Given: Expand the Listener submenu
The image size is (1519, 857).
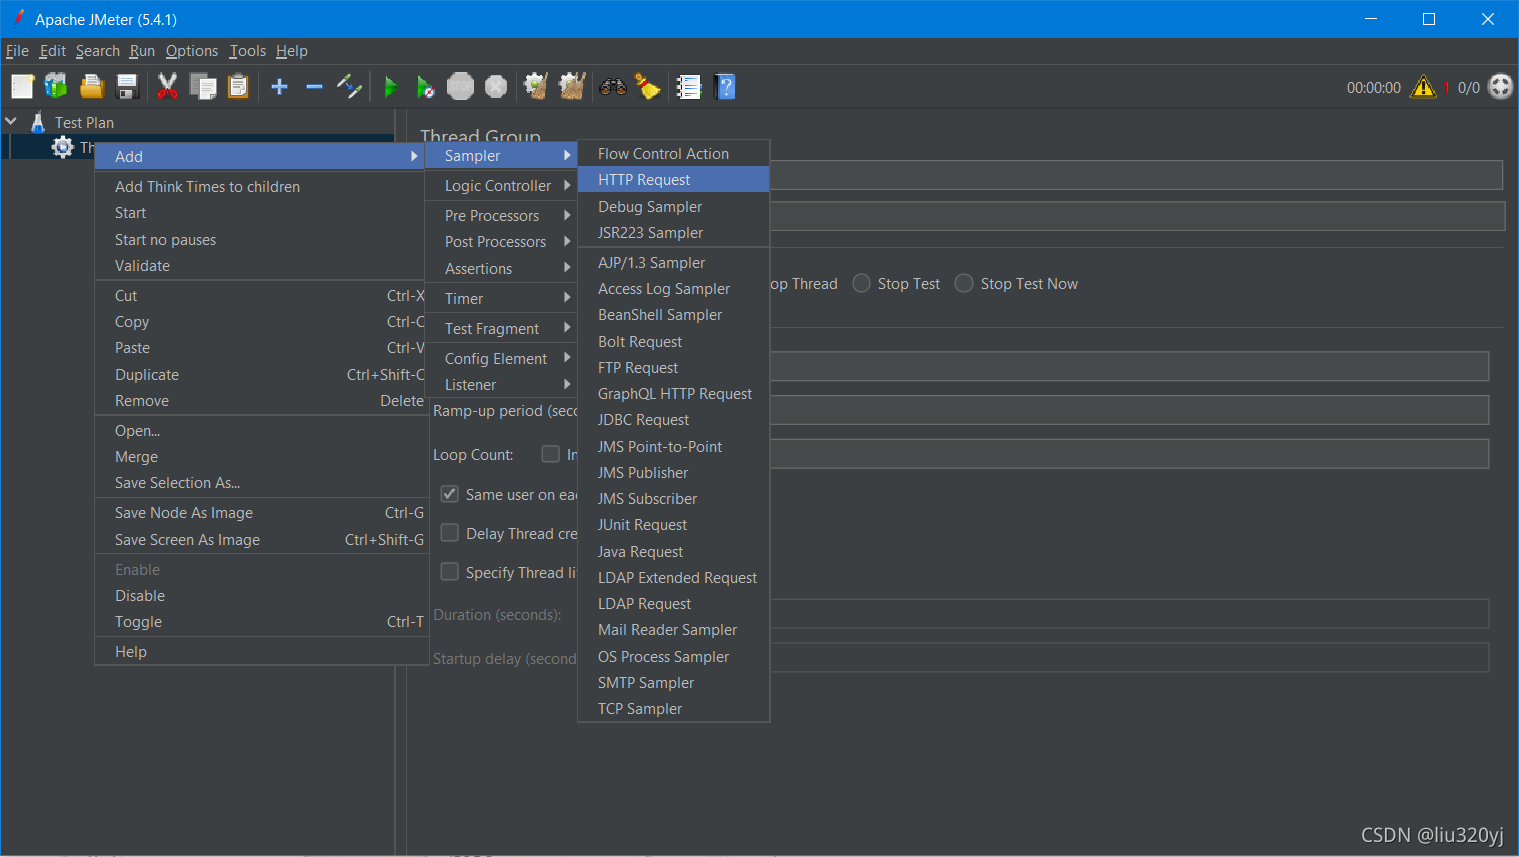Looking at the screenshot, I should (502, 385).
